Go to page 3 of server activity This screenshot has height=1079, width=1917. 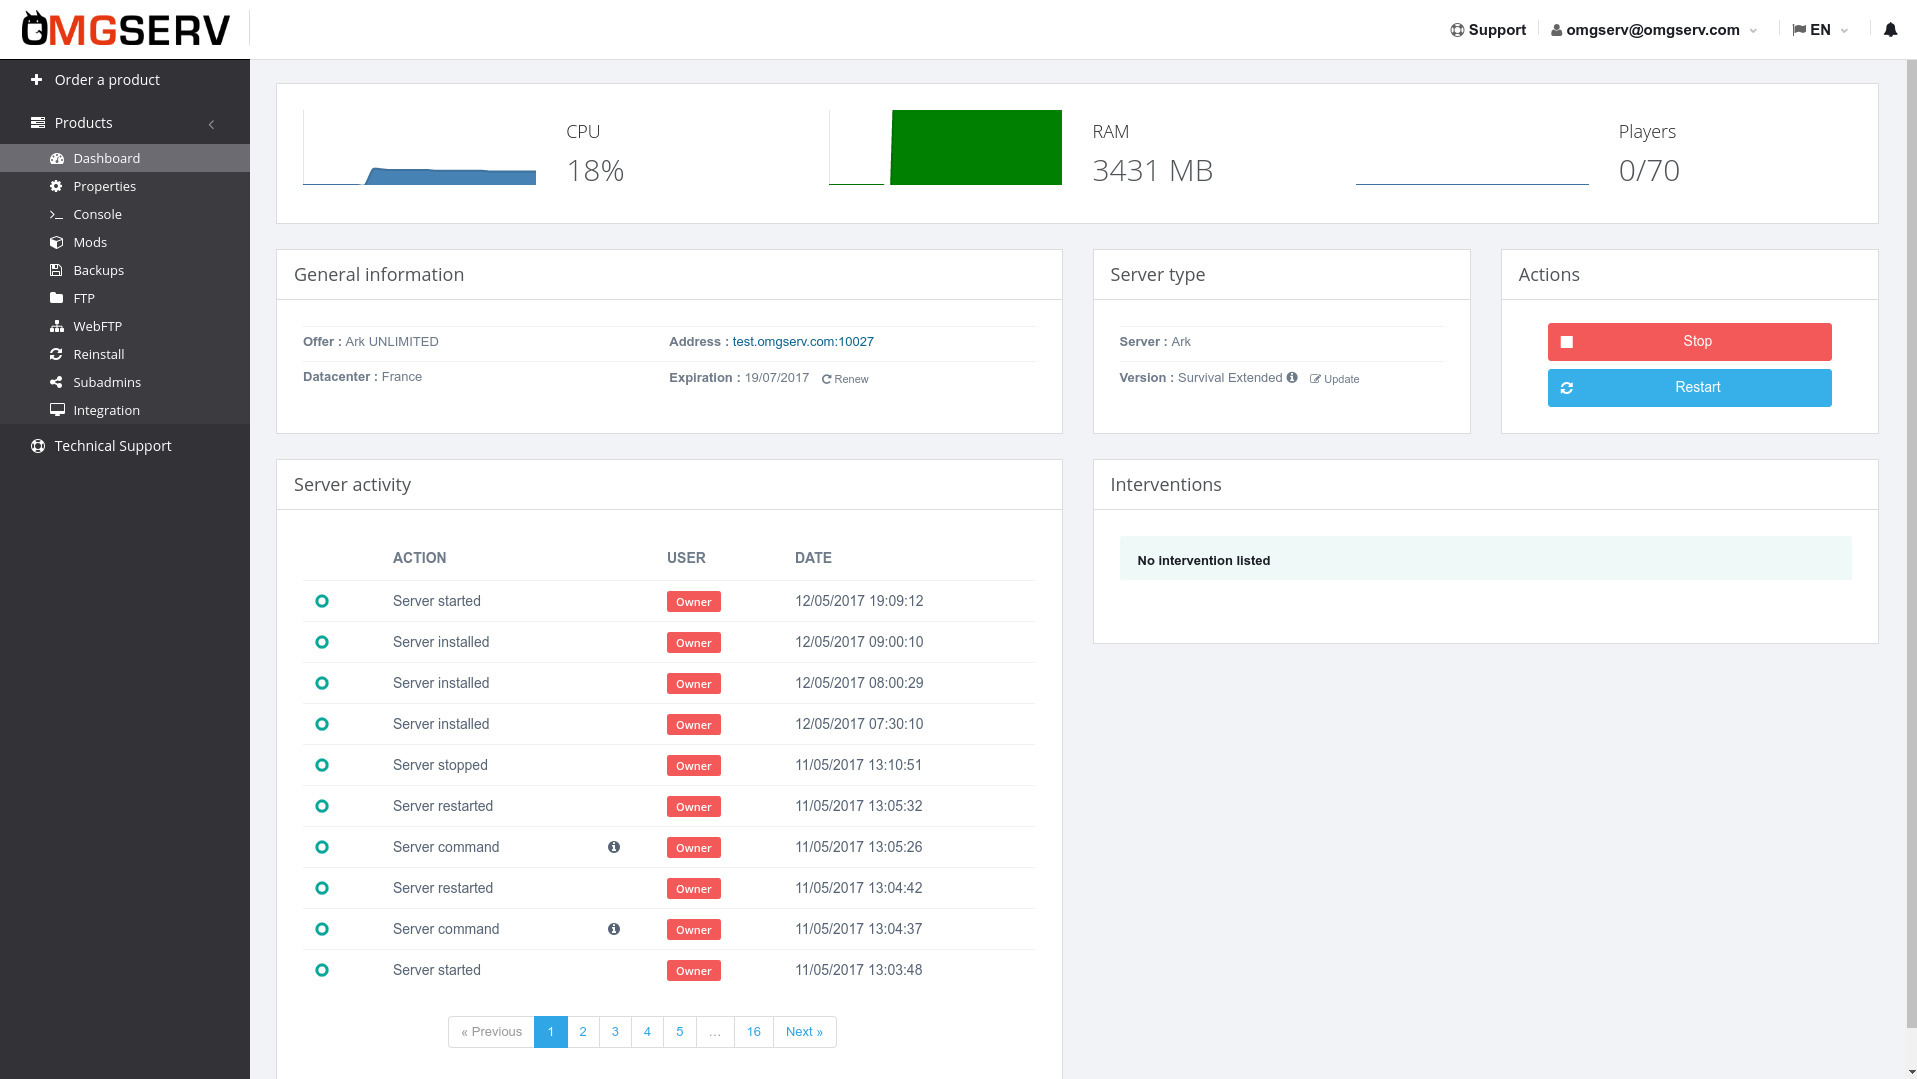point(615,1032)
